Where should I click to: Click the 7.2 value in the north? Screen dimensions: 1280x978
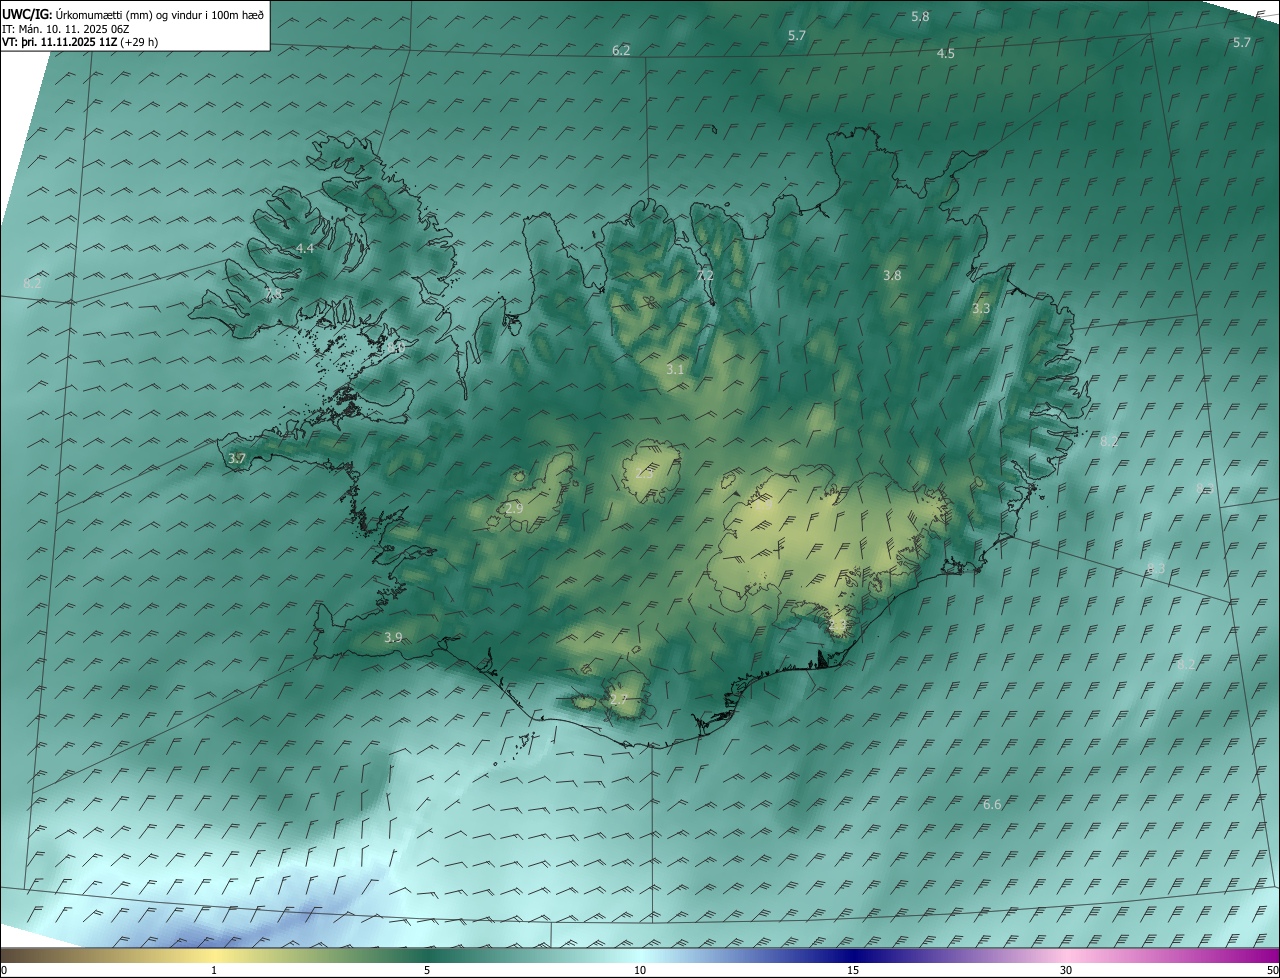705,275
